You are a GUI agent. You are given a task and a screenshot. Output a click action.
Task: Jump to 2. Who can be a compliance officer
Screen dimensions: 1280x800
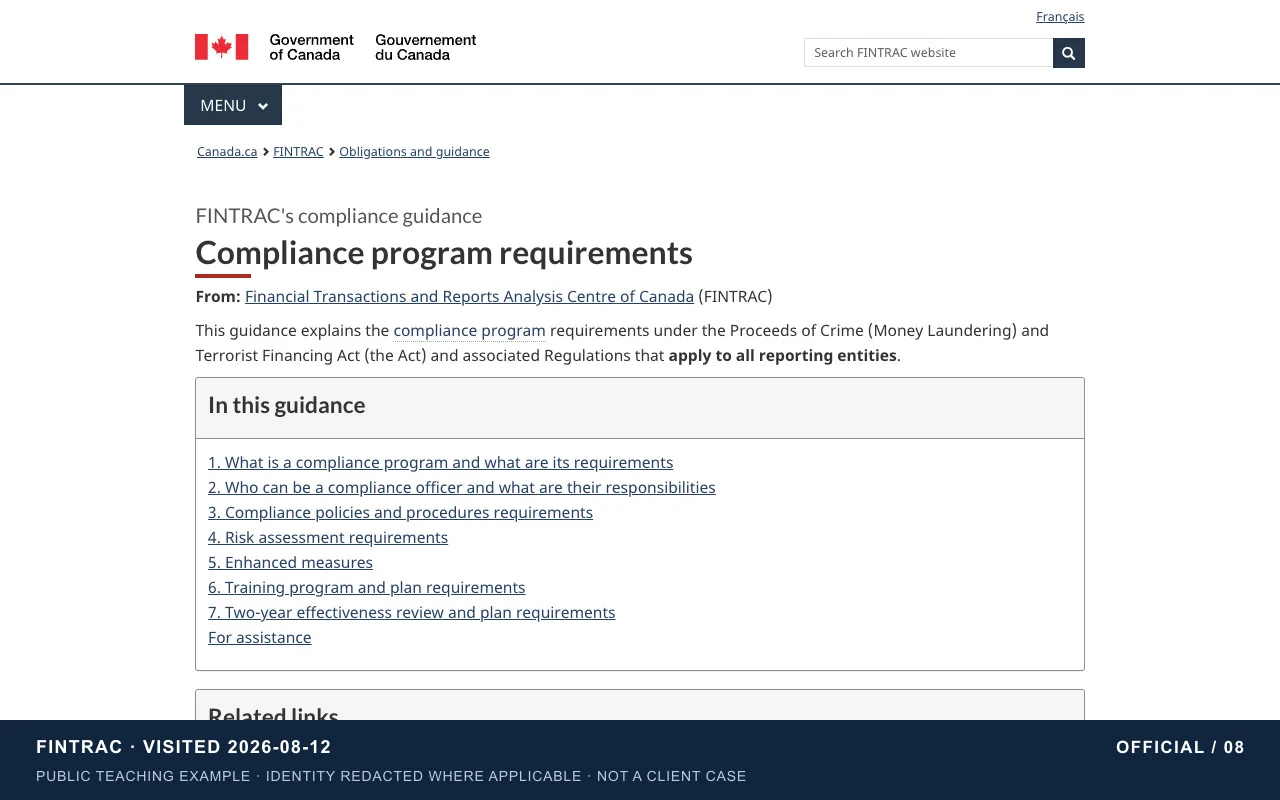click(x=462, y=487)
